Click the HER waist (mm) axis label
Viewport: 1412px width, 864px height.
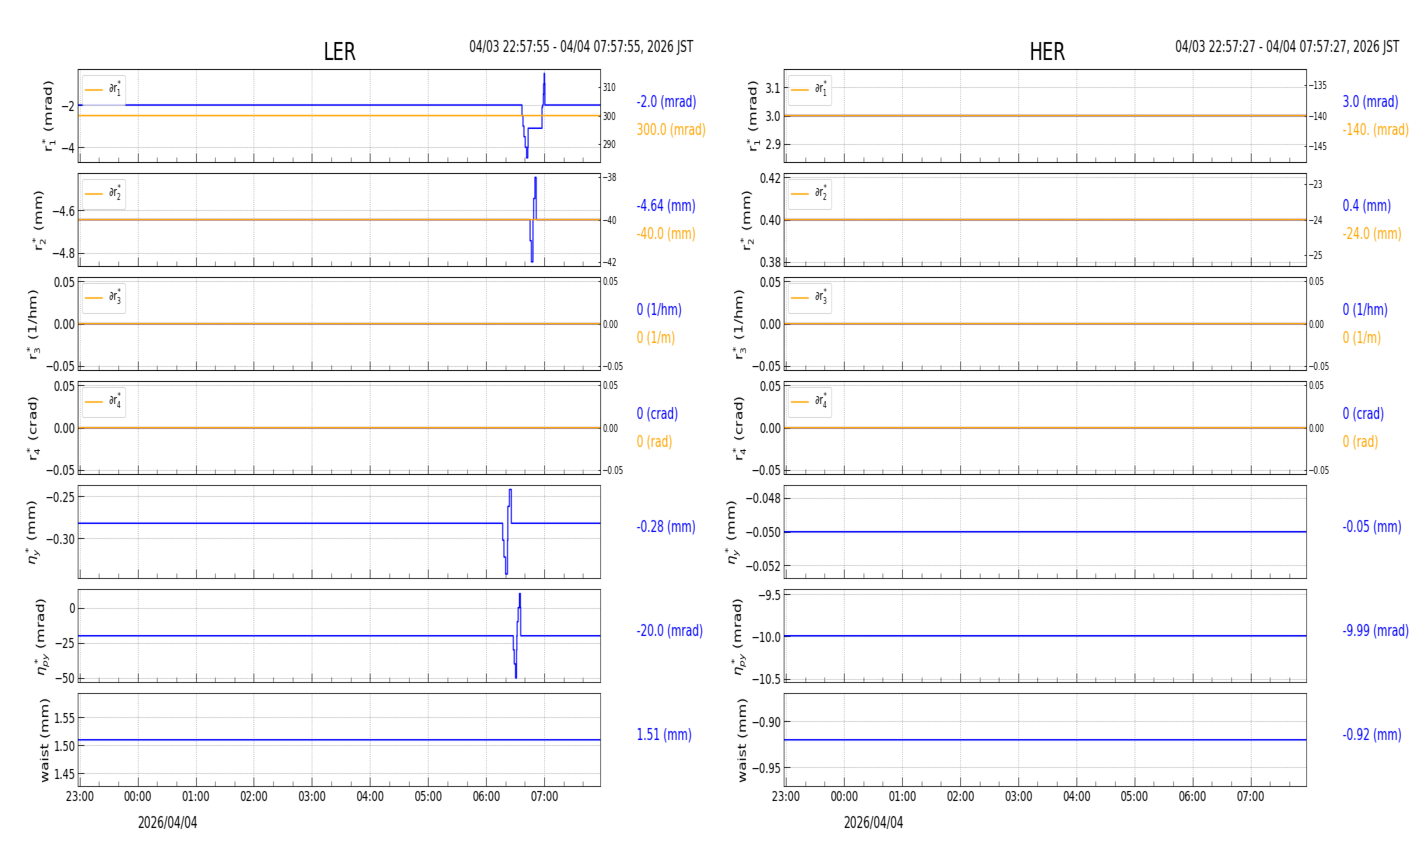pos(742,740)
